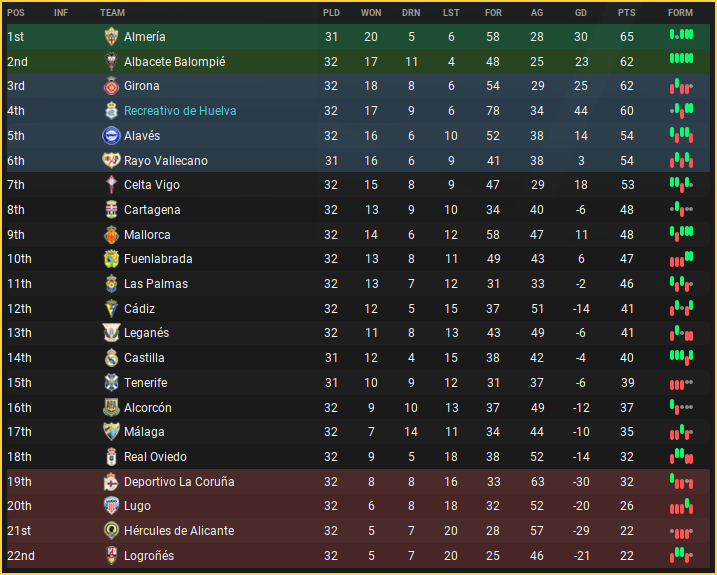717x575 pixels.
Task: Click the TEAM column header
Action: pos(113,13)
